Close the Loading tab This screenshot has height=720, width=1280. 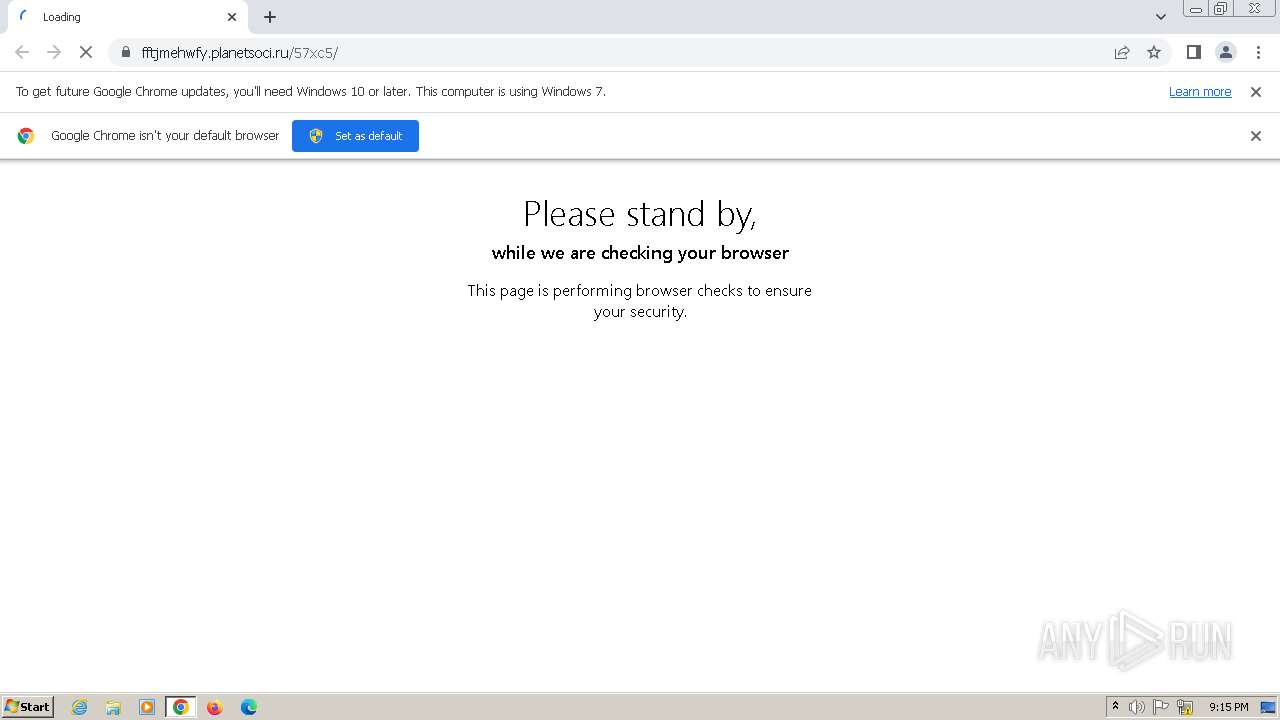click(232, 17)
